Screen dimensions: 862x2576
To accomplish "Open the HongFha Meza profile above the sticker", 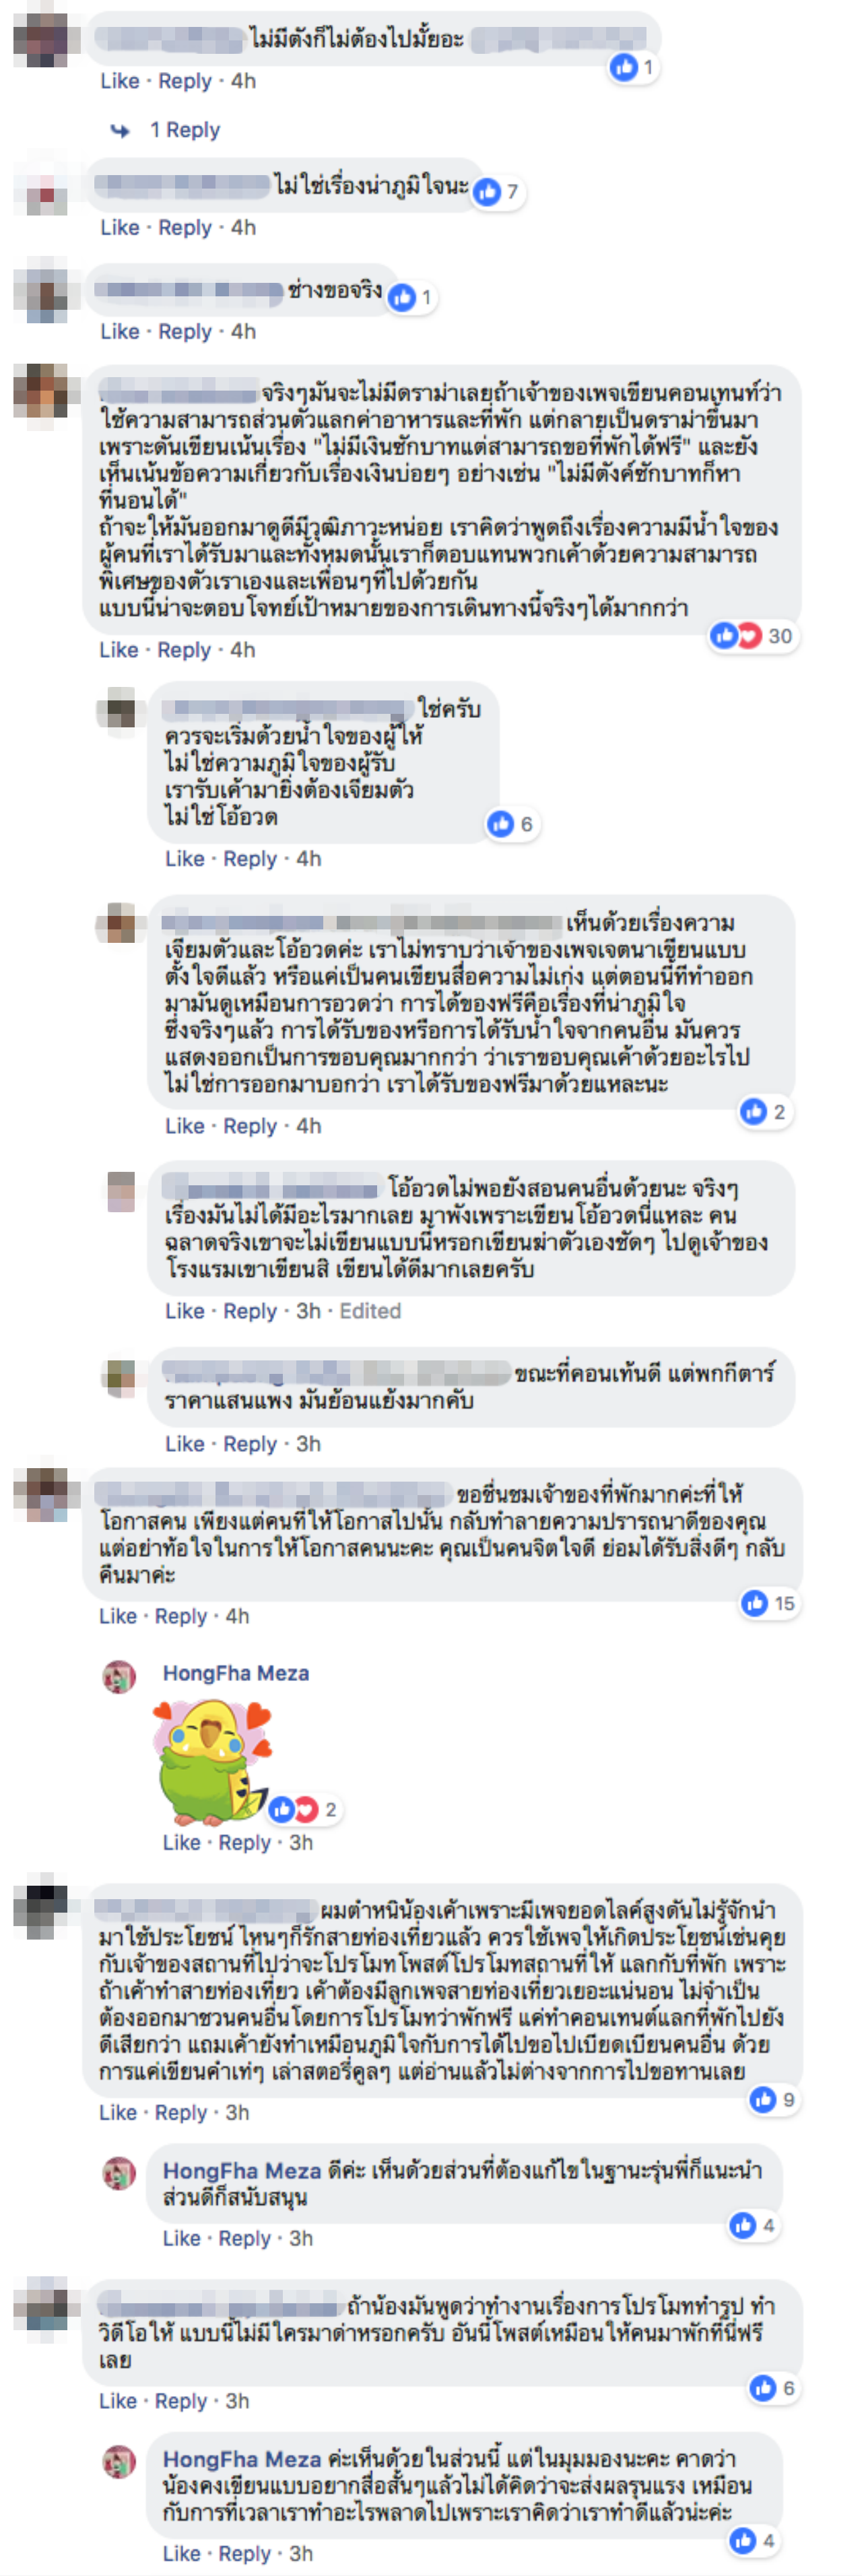I will tap(236, 1673).
